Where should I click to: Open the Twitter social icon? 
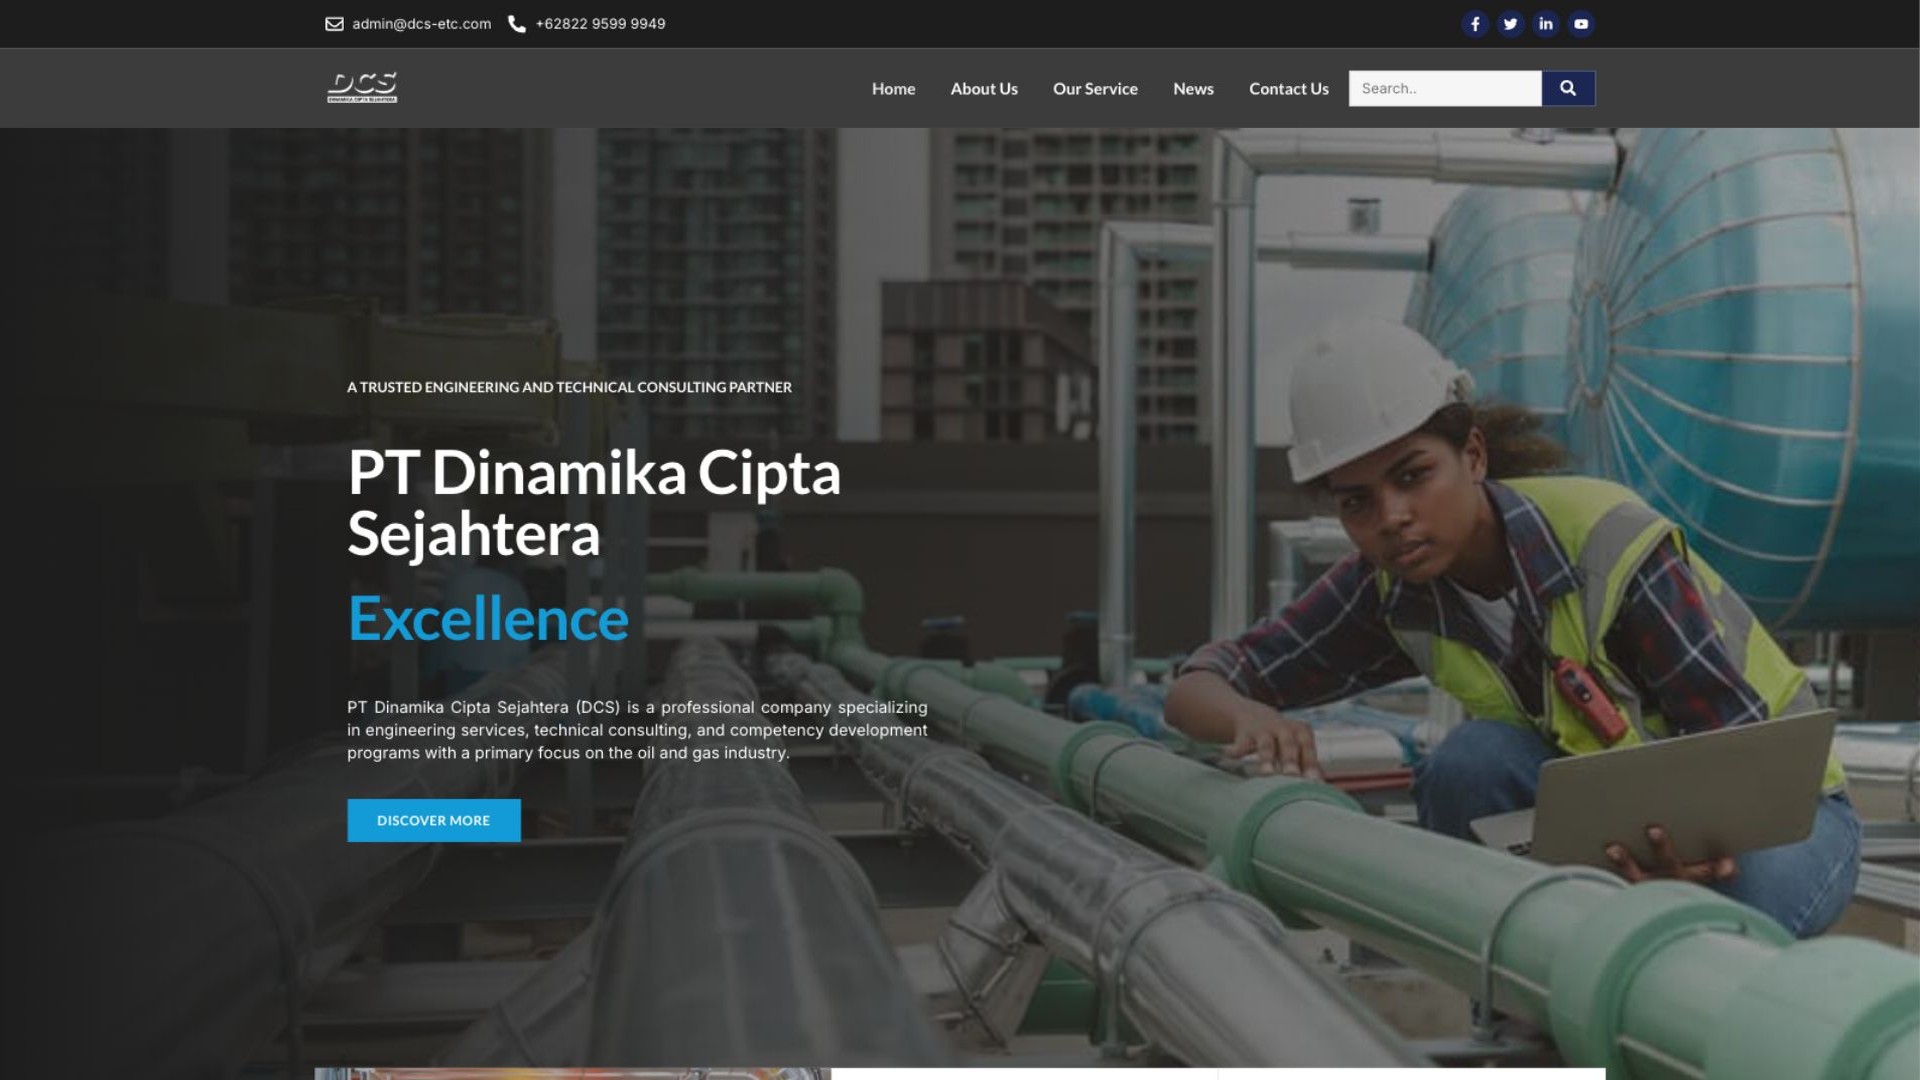click(x=1510, y=24)
